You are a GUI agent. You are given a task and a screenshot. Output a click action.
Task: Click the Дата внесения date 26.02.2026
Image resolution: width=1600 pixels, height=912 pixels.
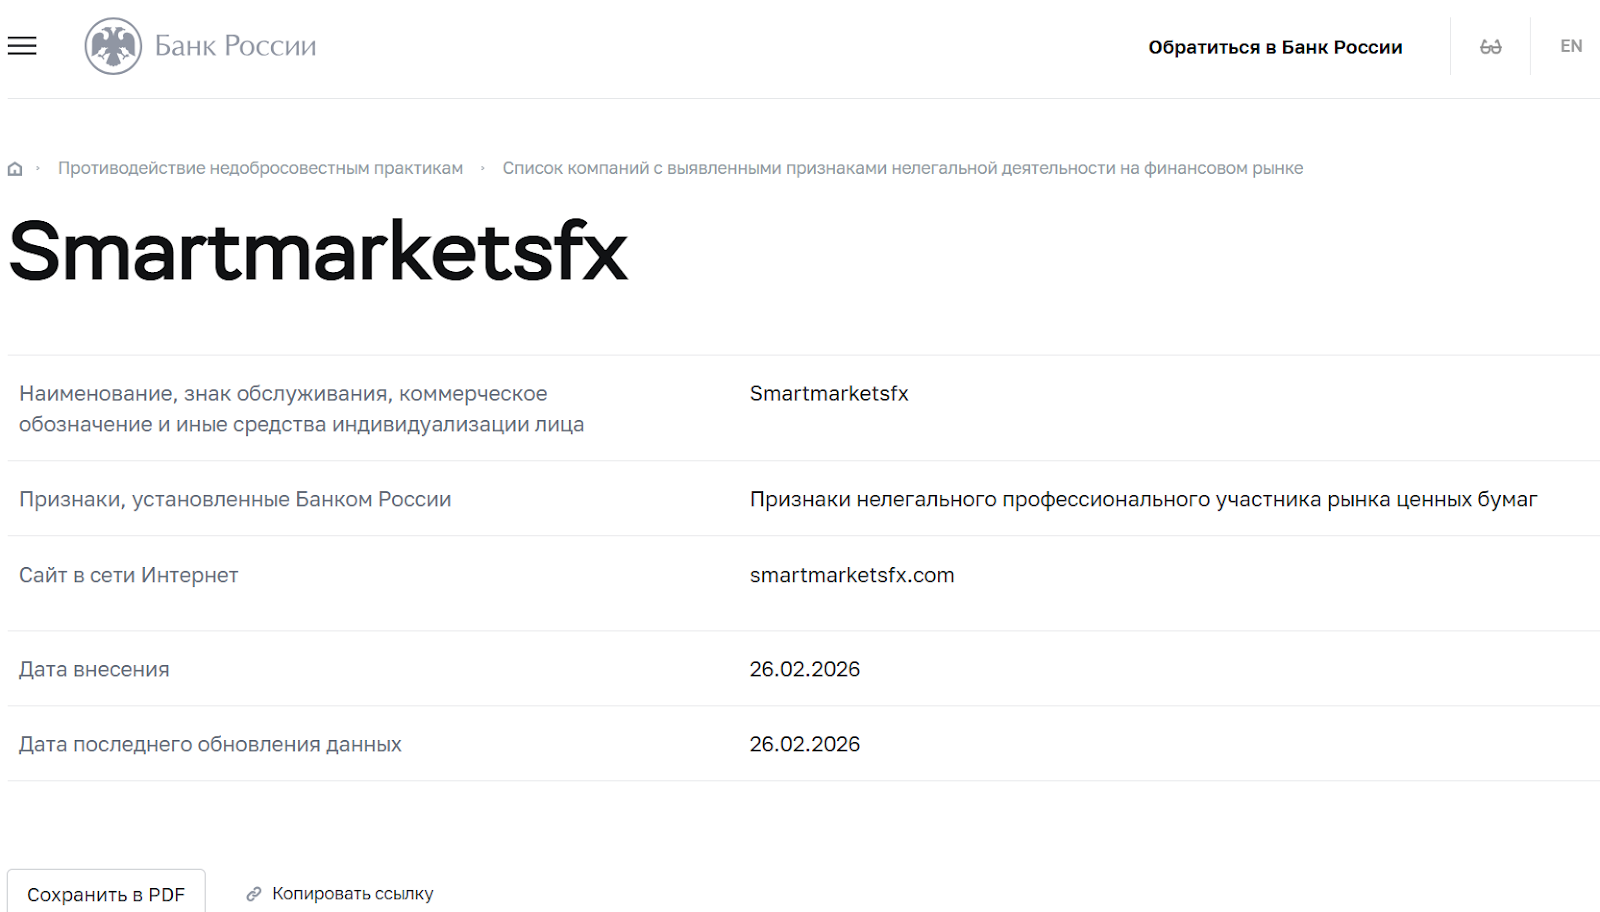coord(805,669)
